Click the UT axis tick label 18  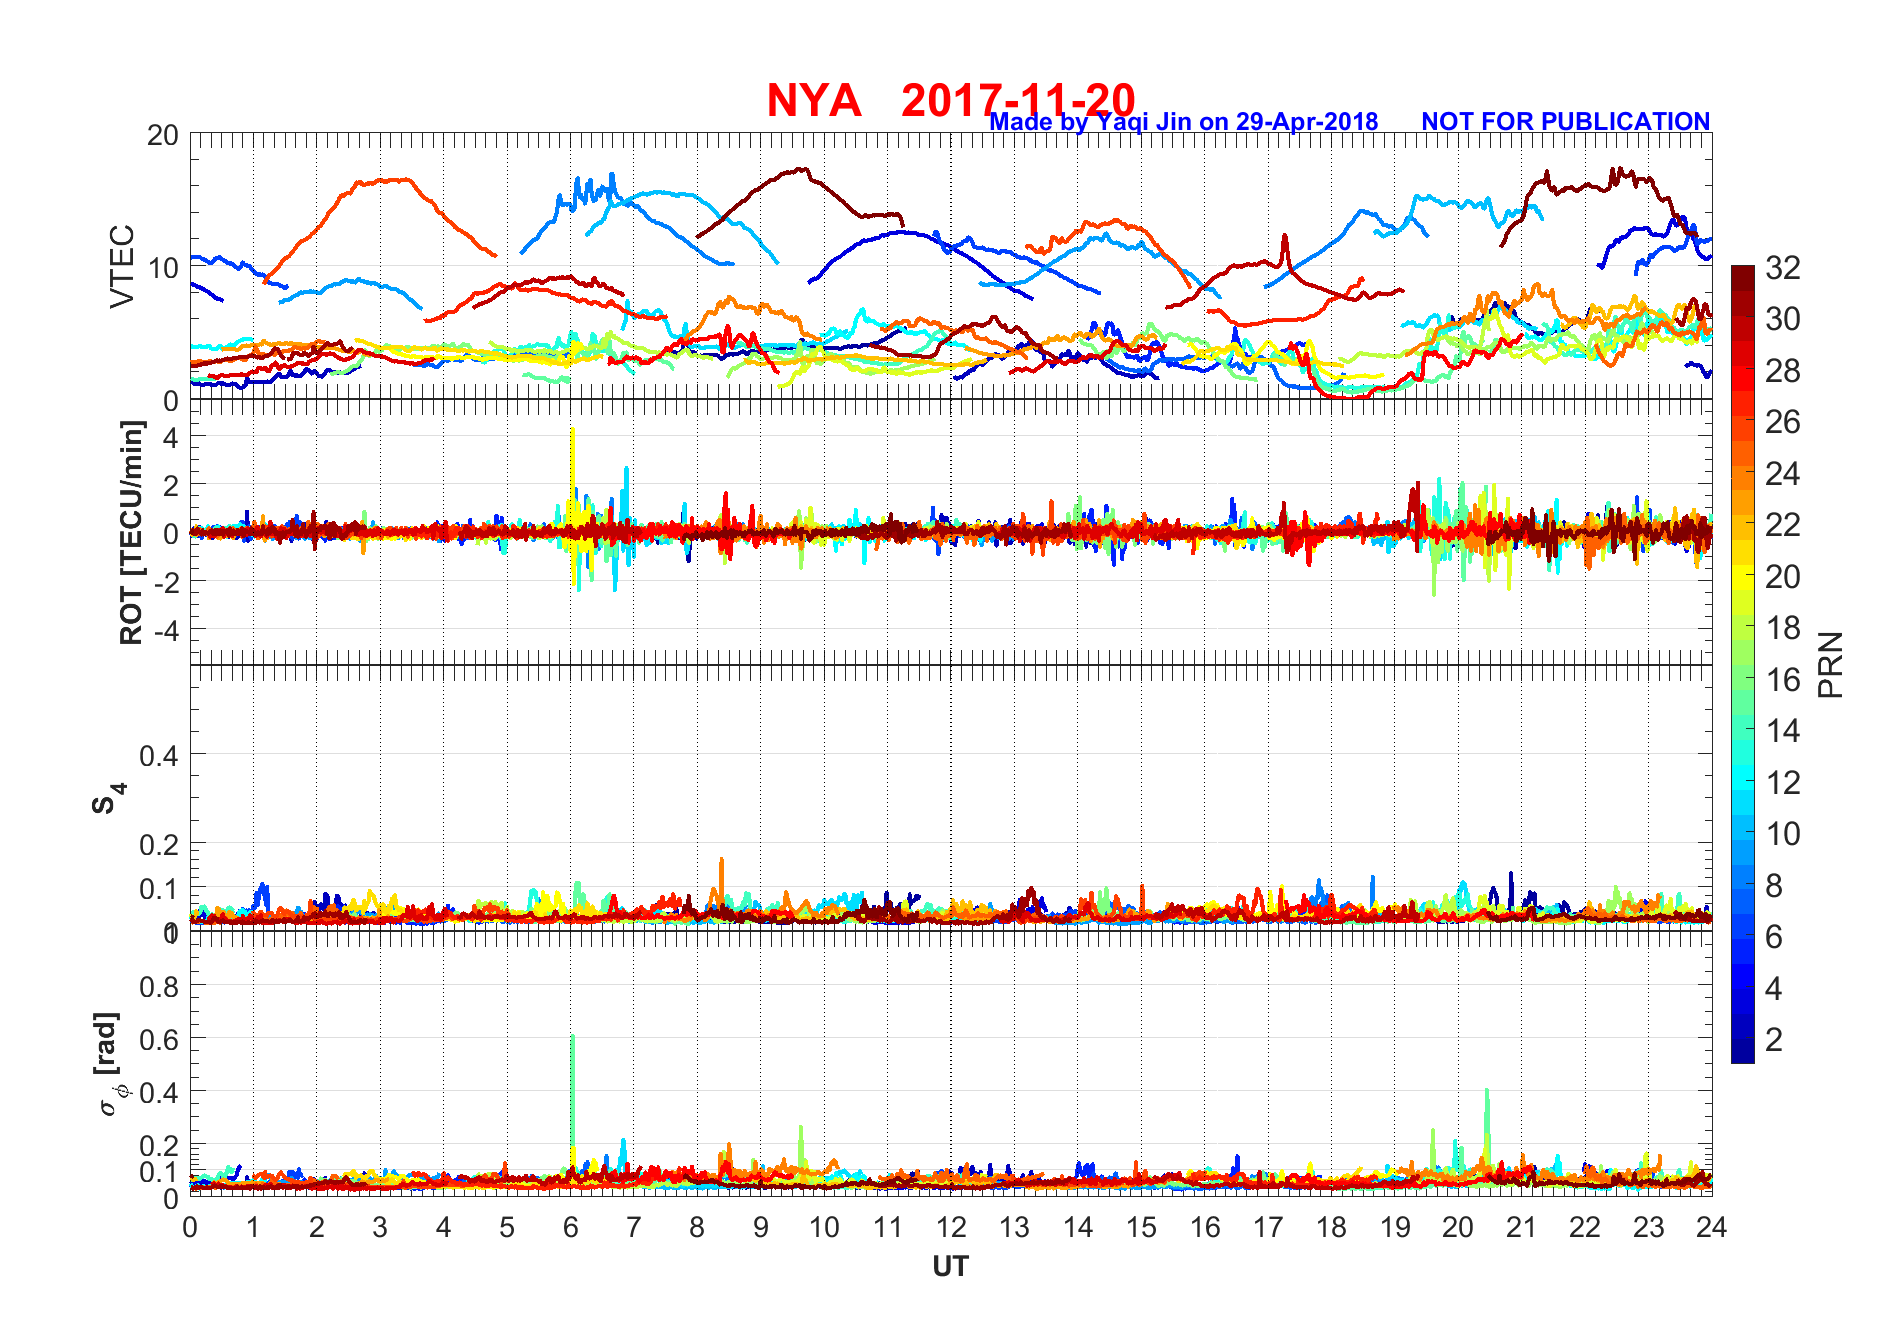coord(1331,1227)
